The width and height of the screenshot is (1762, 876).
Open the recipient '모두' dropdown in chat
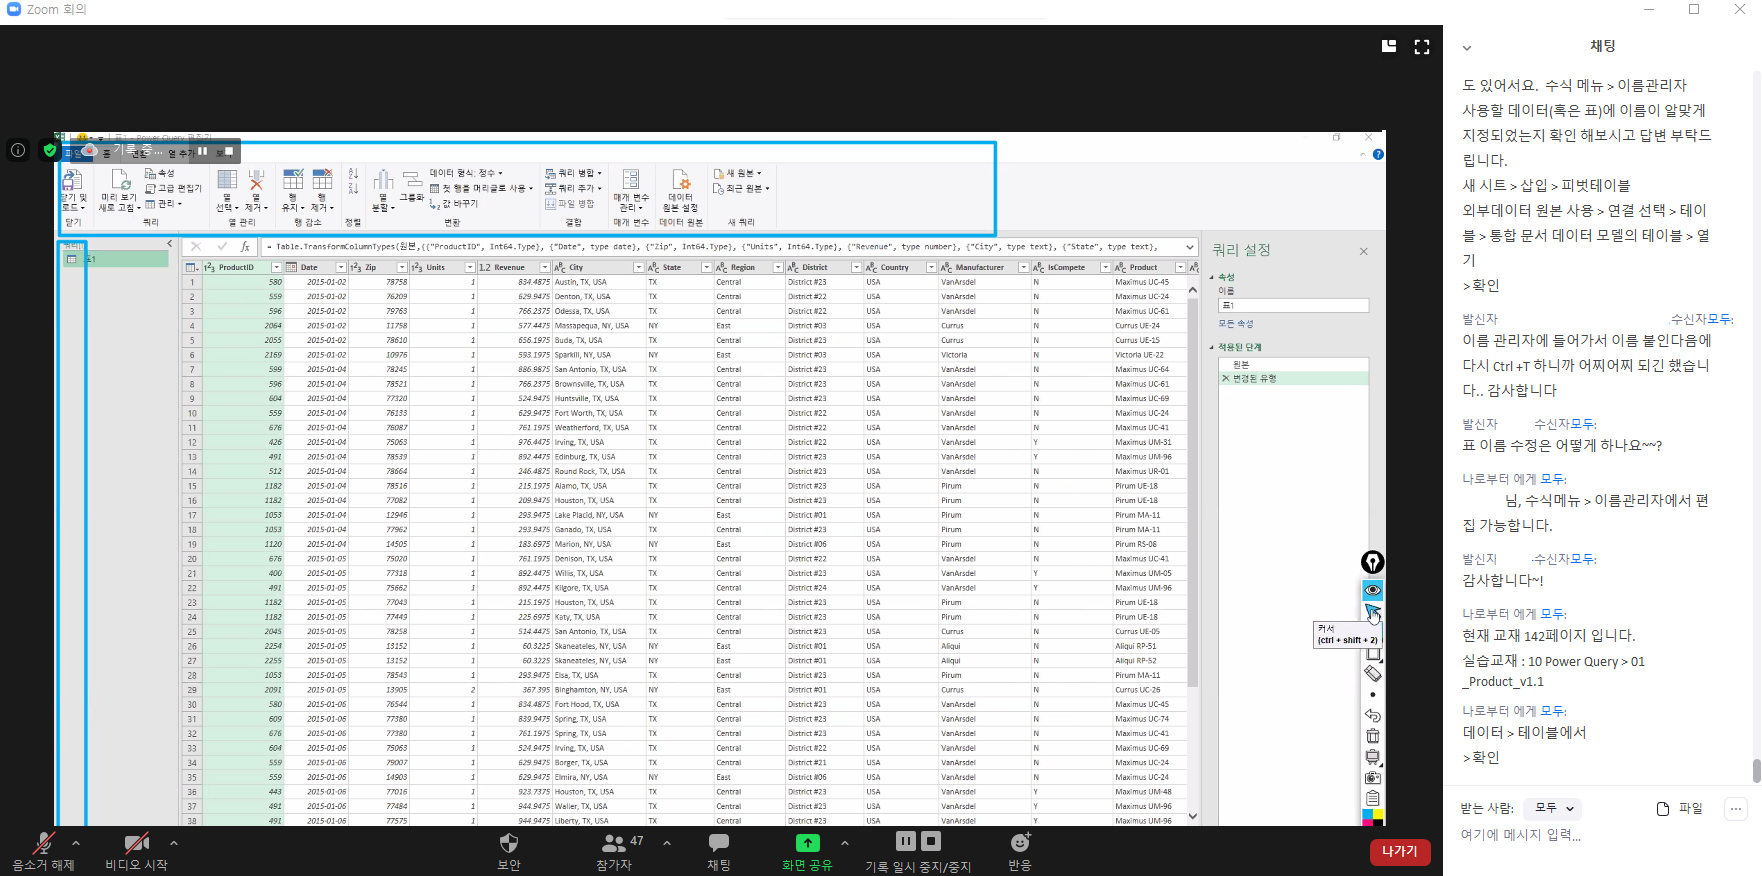pos(1555,808)
